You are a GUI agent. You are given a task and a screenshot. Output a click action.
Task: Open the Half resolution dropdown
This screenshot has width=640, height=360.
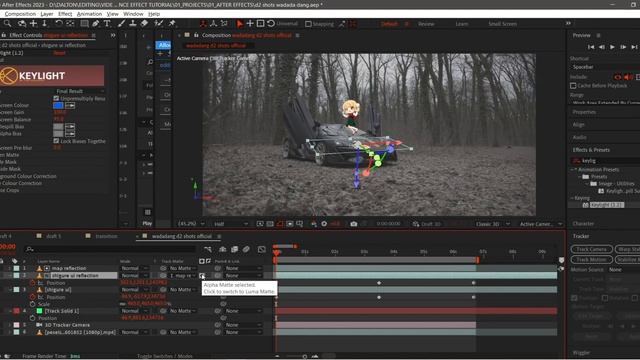231,224
